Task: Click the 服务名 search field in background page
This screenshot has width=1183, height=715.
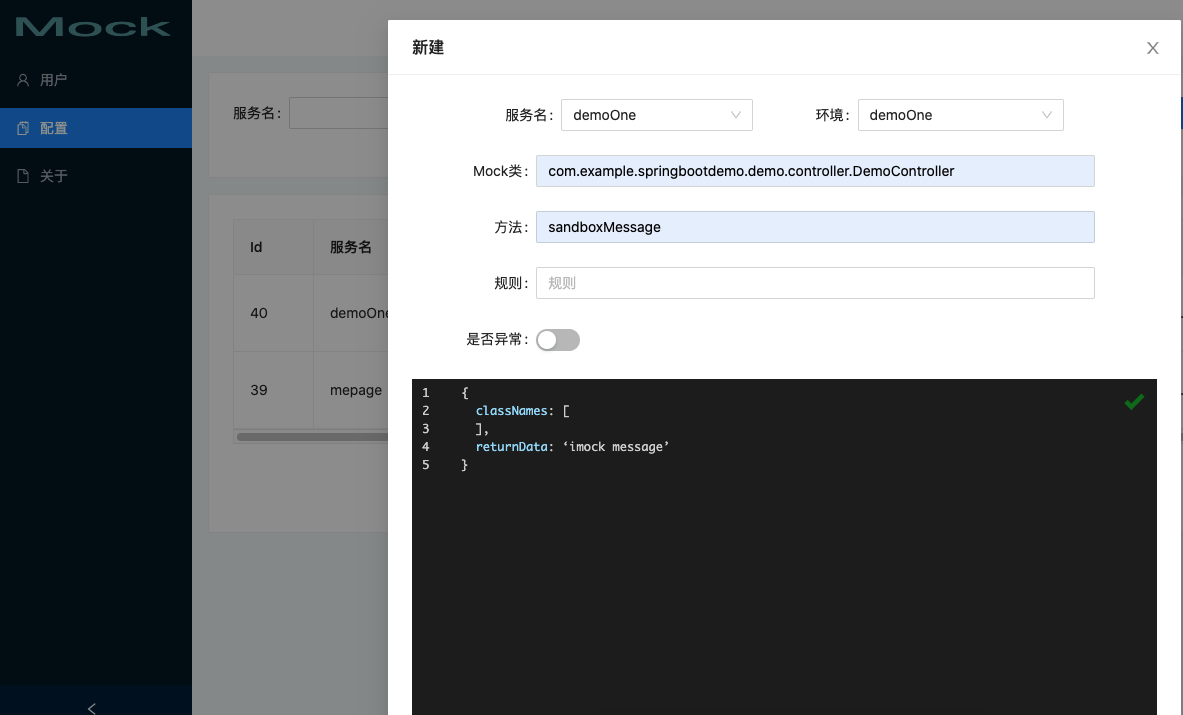Action: coord(338,113)
